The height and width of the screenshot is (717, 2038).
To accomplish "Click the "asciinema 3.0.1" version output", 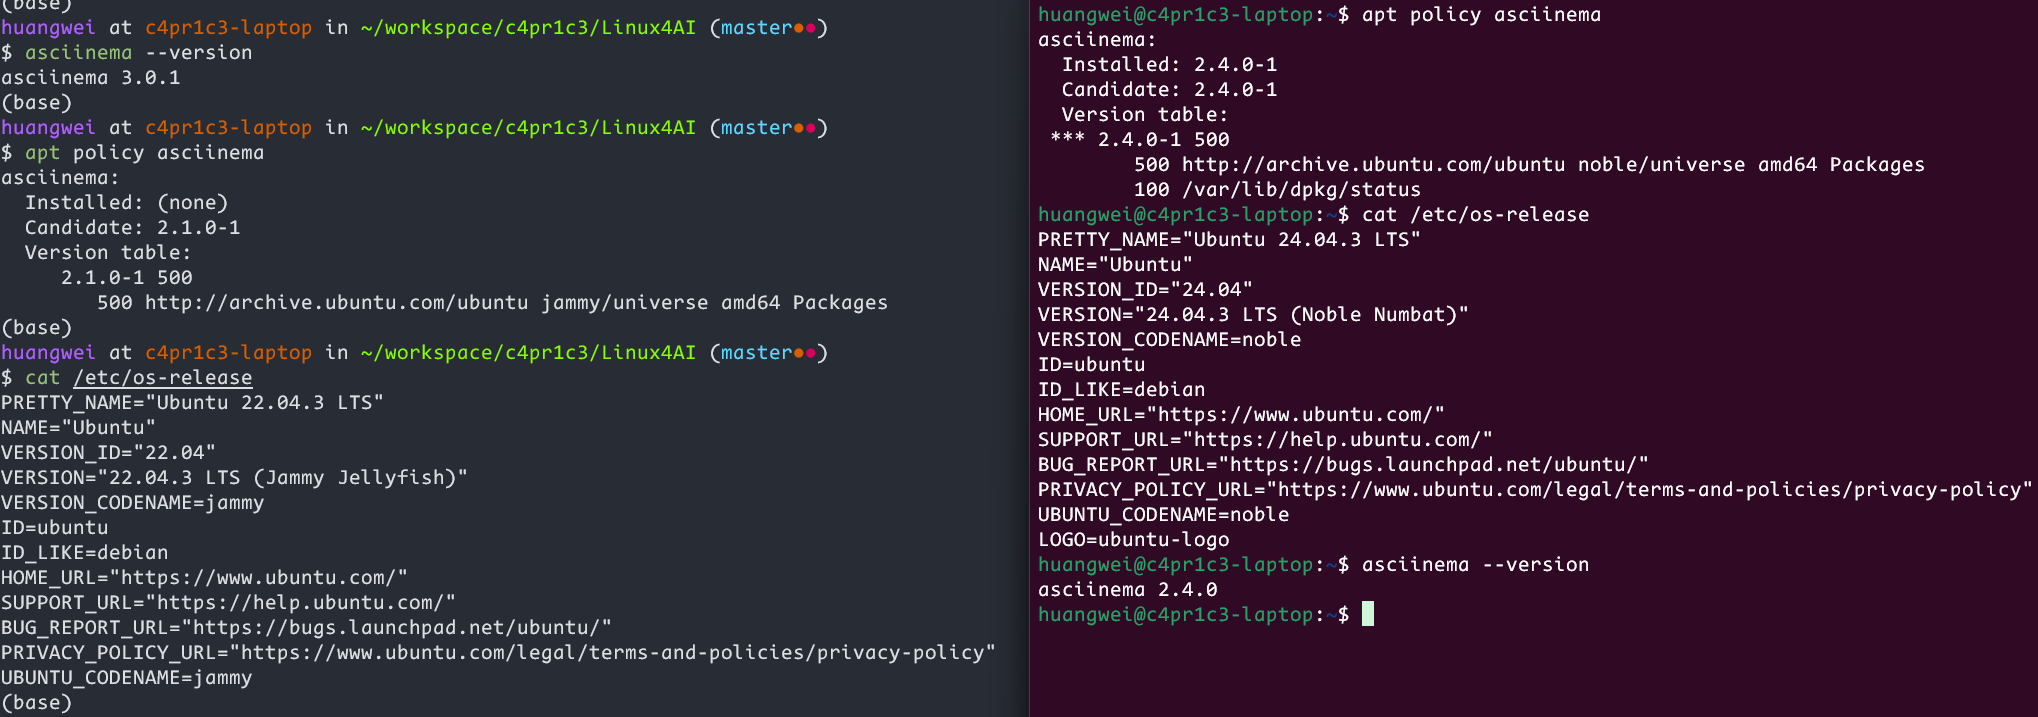I will pos(91,77).
